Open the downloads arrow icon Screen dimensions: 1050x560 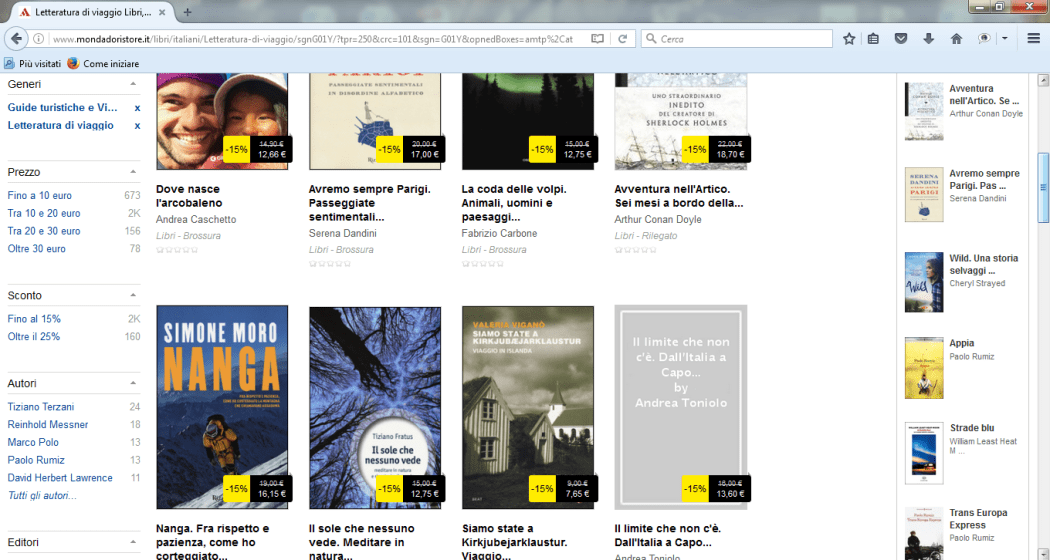(x=928, y=39)
